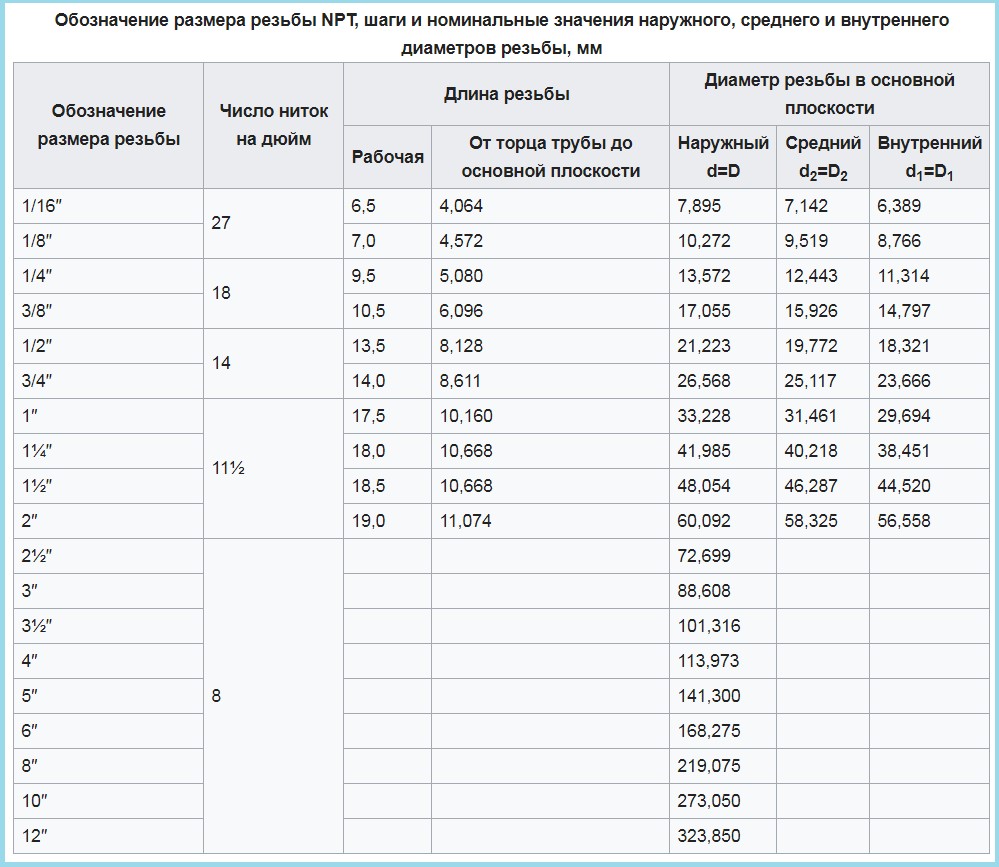Select the 'Диаметр резьбы в основной плоскости' header
999x867 pixels.
(x=829, y=94)
